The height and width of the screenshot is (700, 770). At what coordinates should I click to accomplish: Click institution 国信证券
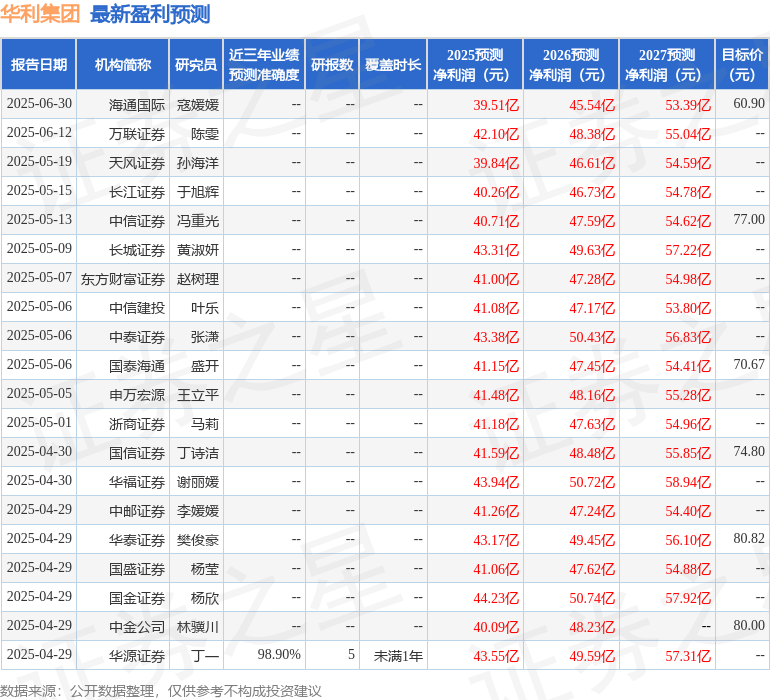pyautogui.click(x=137, y=453)
